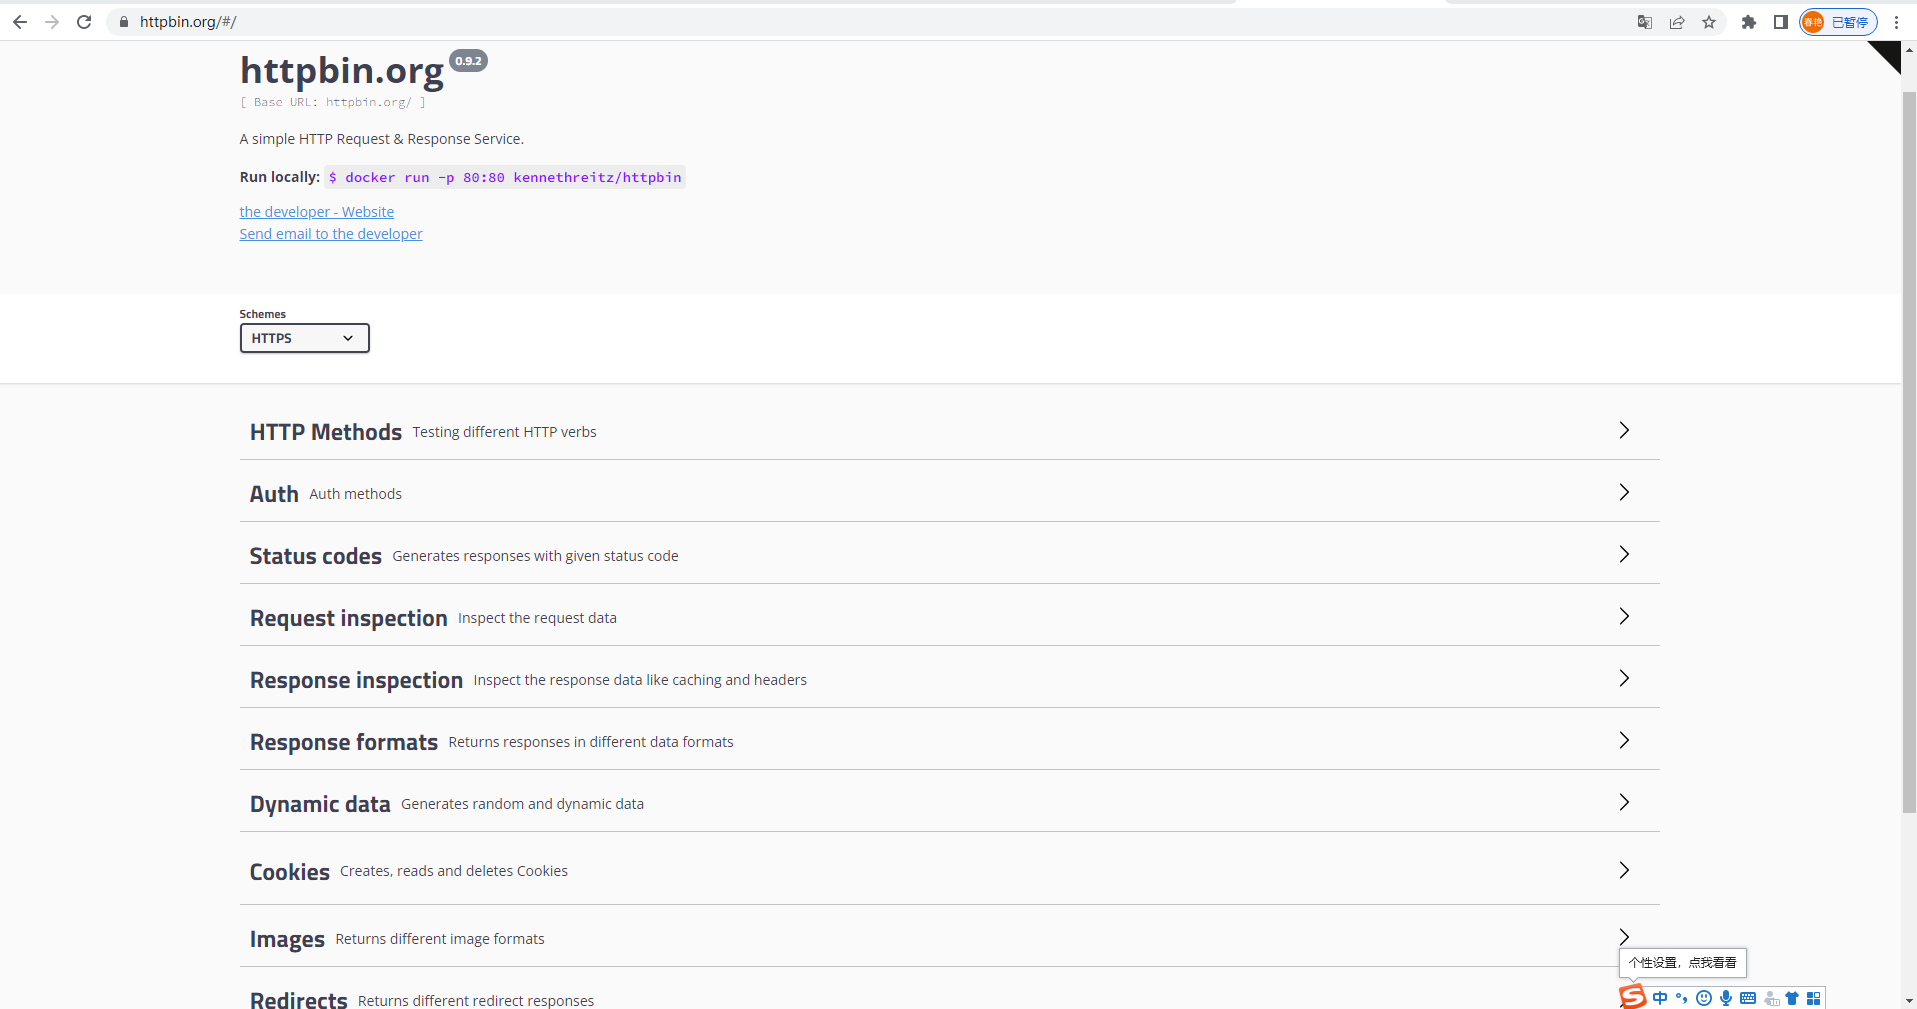Open the Chrome three-dot menu
Image resolution: width=1917 pixels, height=1009 pixels.
click(x=1896, y=22)
